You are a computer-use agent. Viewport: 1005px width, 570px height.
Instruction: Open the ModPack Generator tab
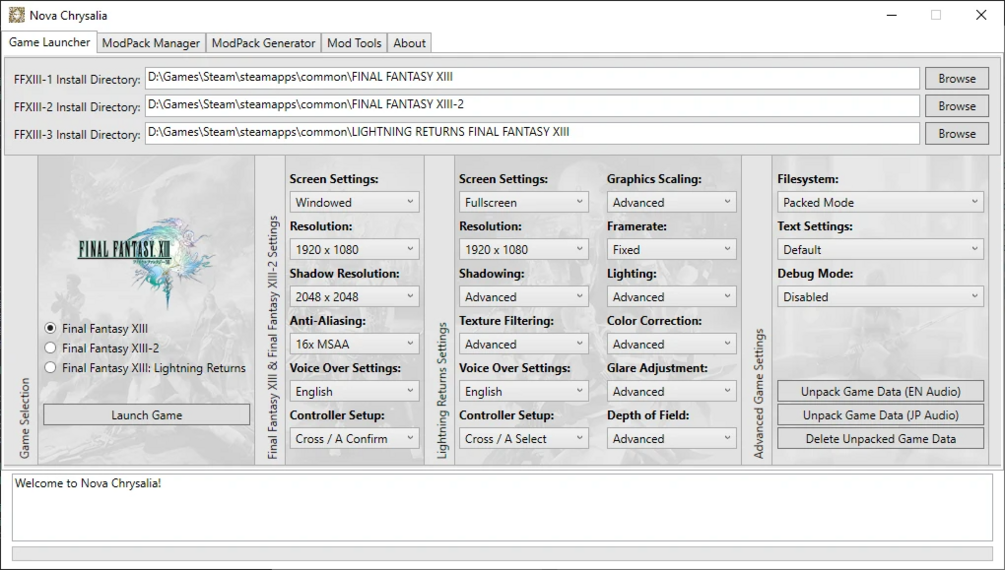pos(263,43)
